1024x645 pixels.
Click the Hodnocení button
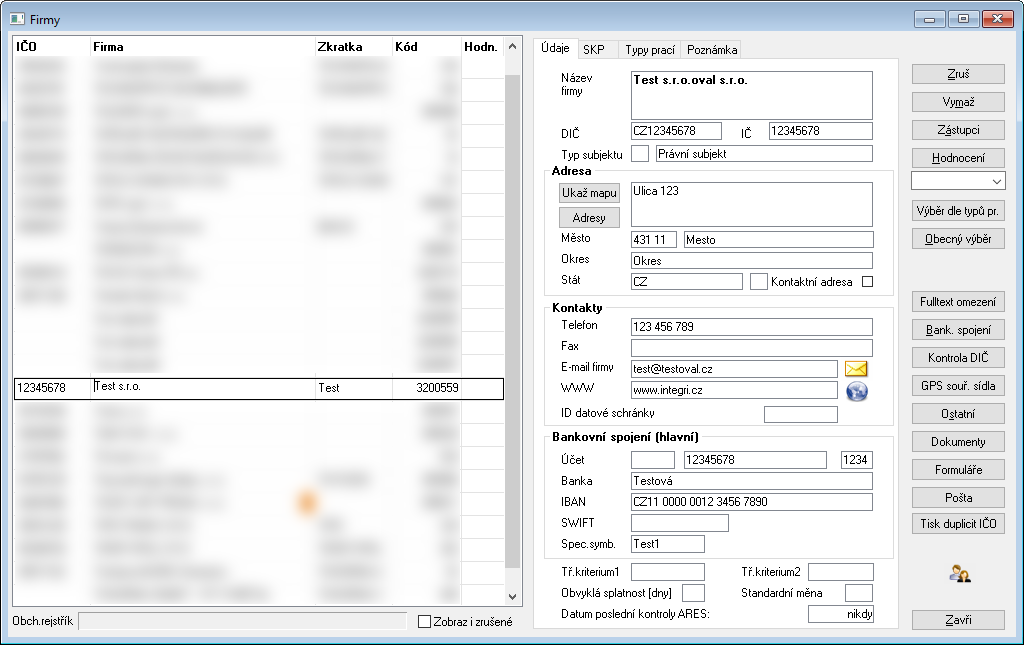pyautogui.click(x=958, y=158)
